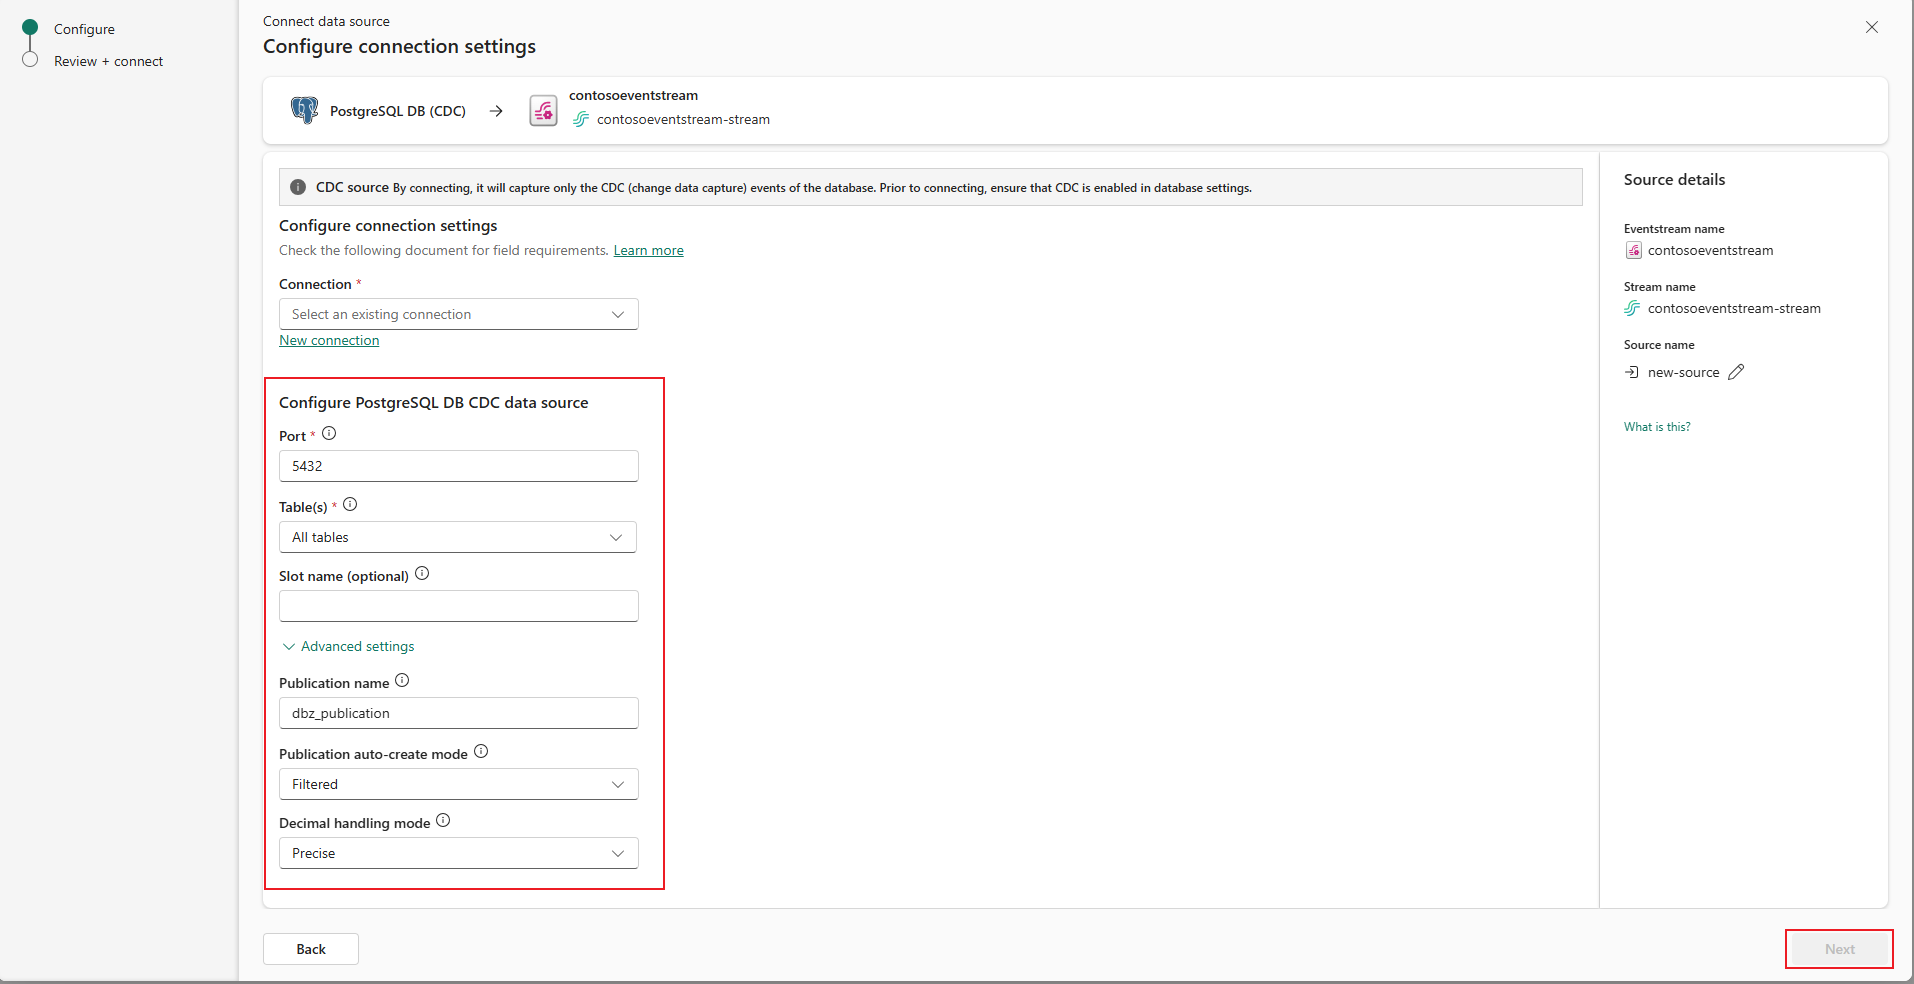This screenshot has height=984, width=1914.
Task: Click the pencil icon to rename new-source
Action: [x=1737, y=371]
